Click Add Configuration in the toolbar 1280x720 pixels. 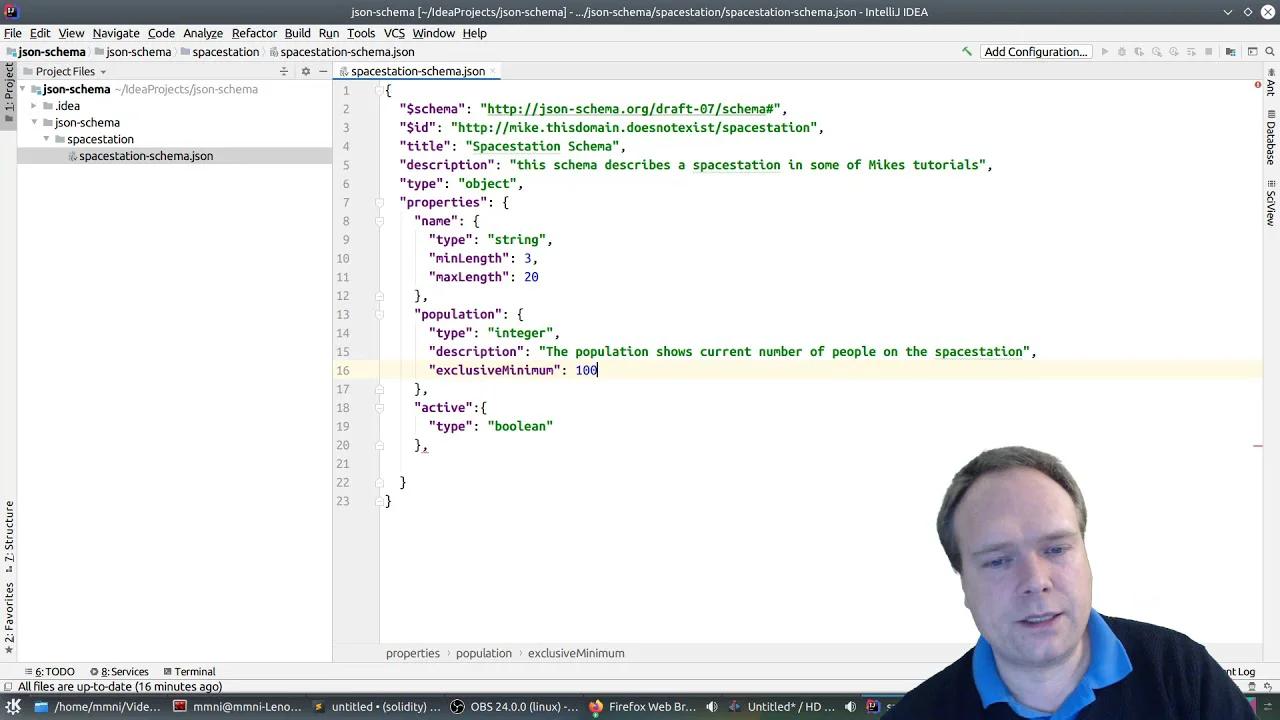click(1035, 51)
